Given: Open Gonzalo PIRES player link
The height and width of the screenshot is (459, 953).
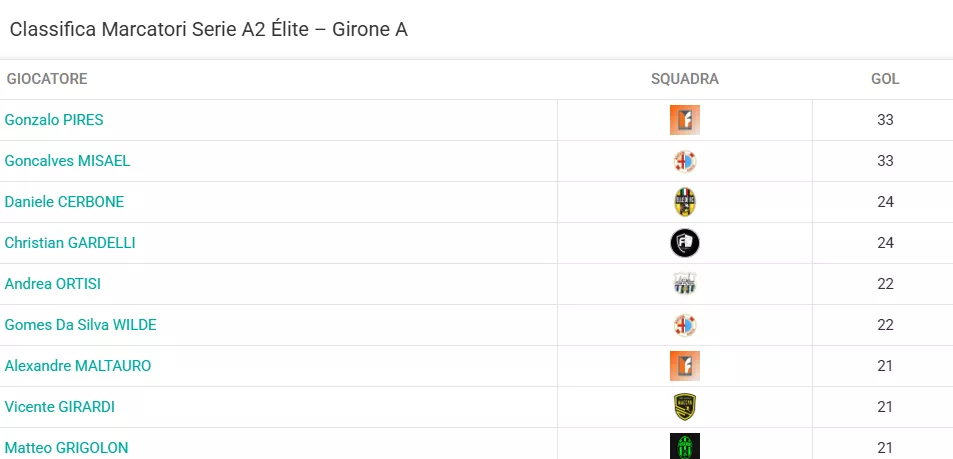Looking at the screenshot, I should click(x=54, y=120).
